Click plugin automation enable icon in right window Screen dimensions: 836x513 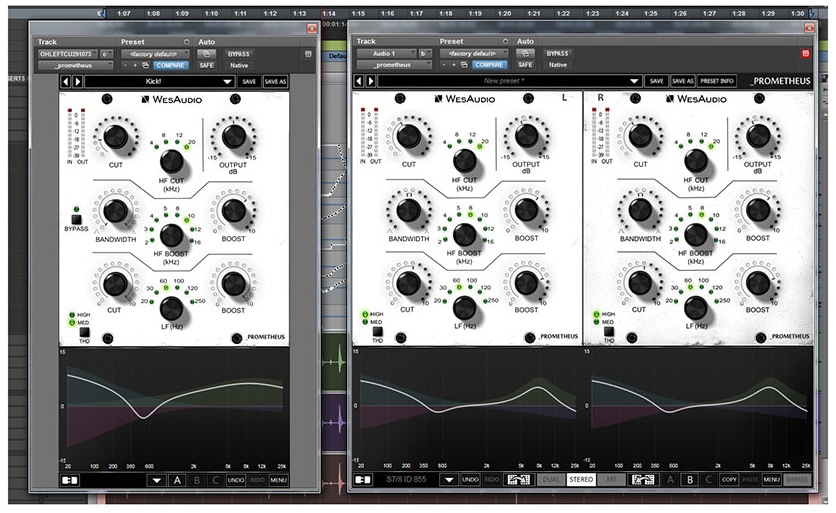point(525,53)
